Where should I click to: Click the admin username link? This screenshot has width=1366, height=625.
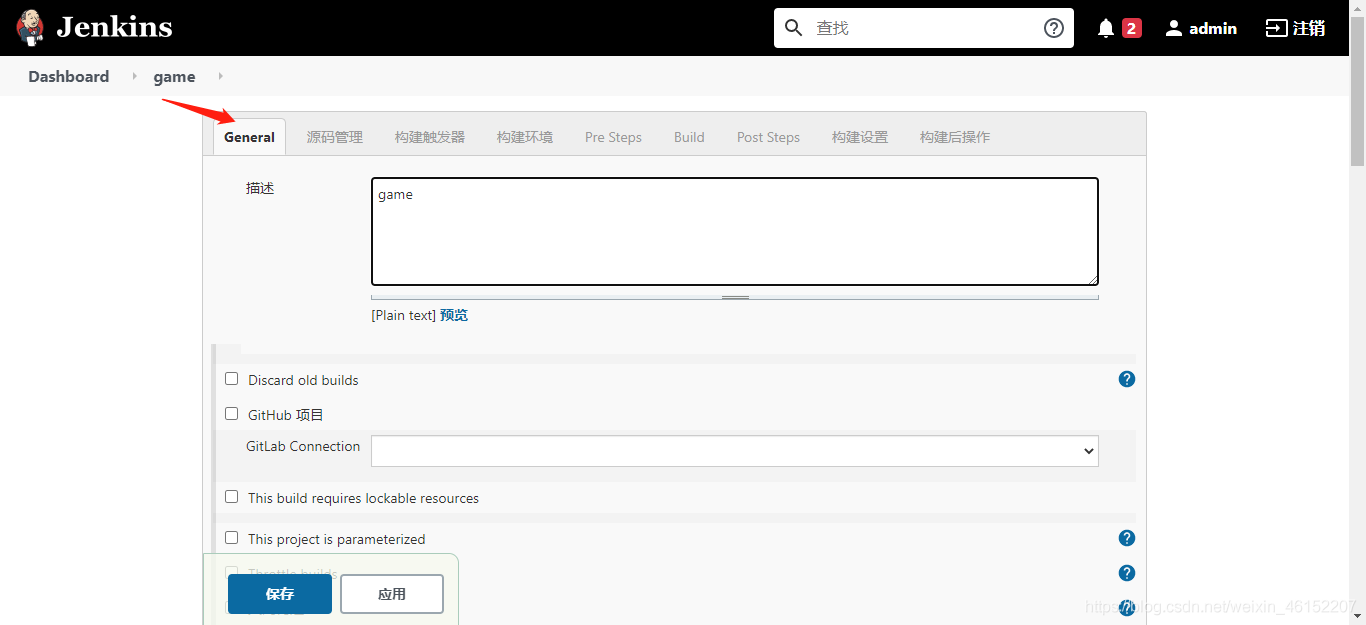pos(1213,28)
